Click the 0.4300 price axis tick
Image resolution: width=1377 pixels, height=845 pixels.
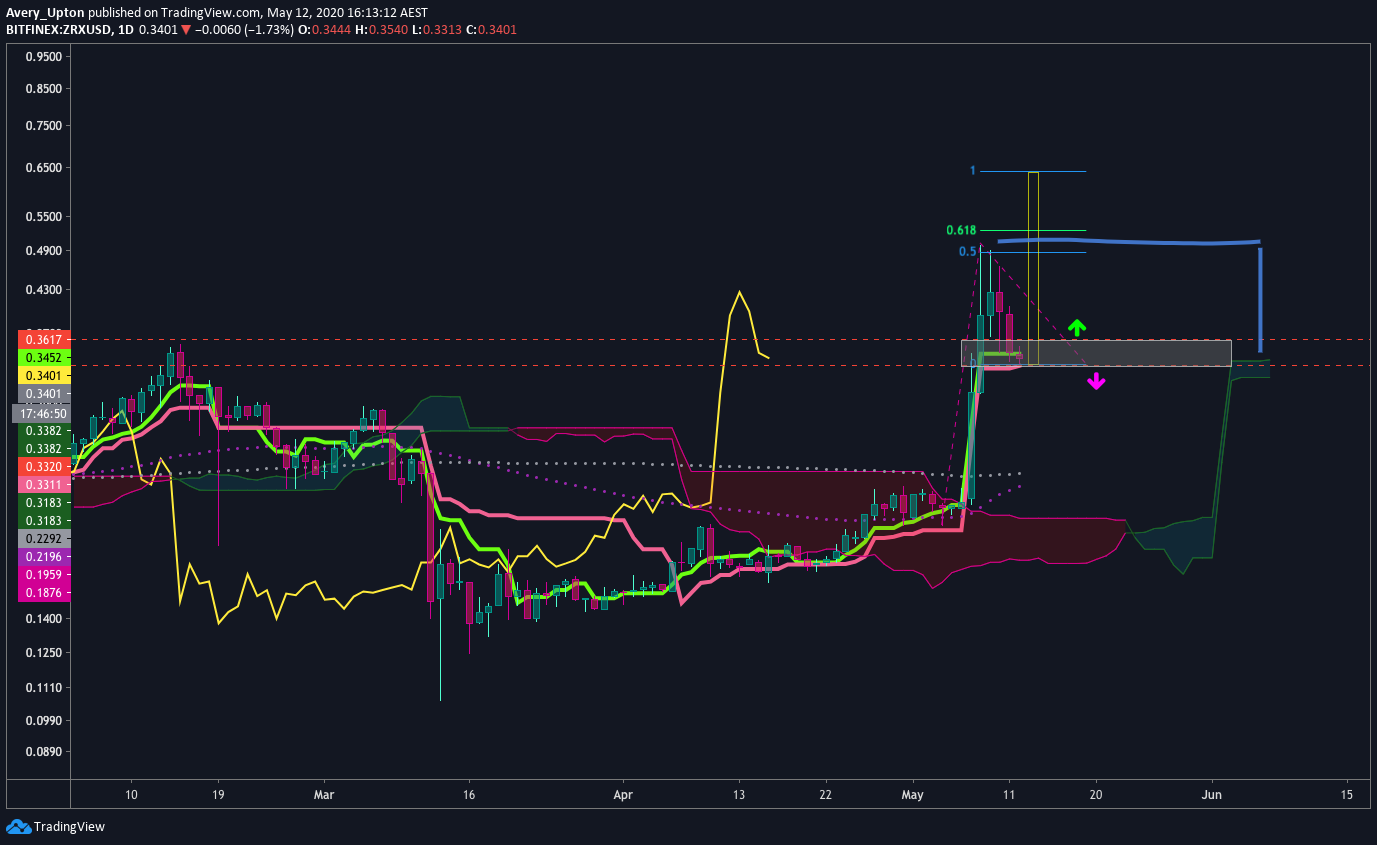click(44, 290)
